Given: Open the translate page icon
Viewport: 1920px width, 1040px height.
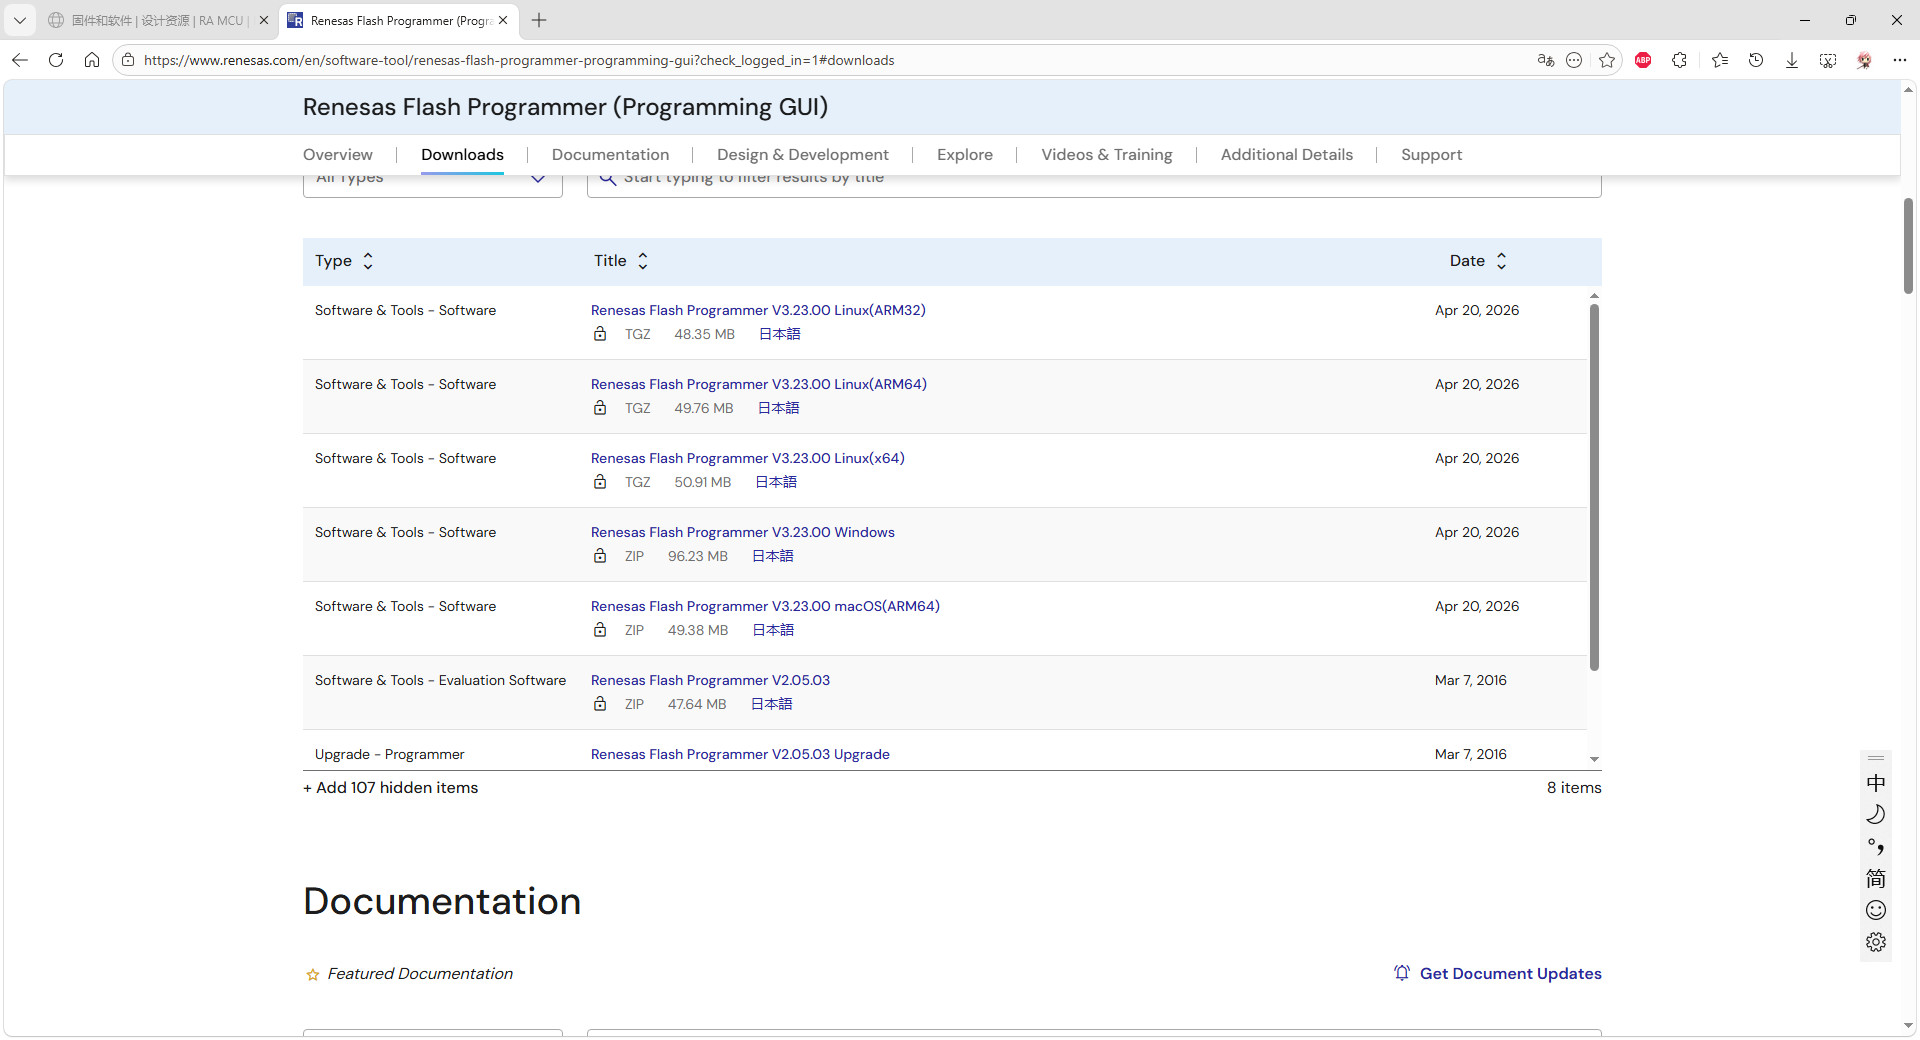Looking at the screenshot, I should 1546,60.
